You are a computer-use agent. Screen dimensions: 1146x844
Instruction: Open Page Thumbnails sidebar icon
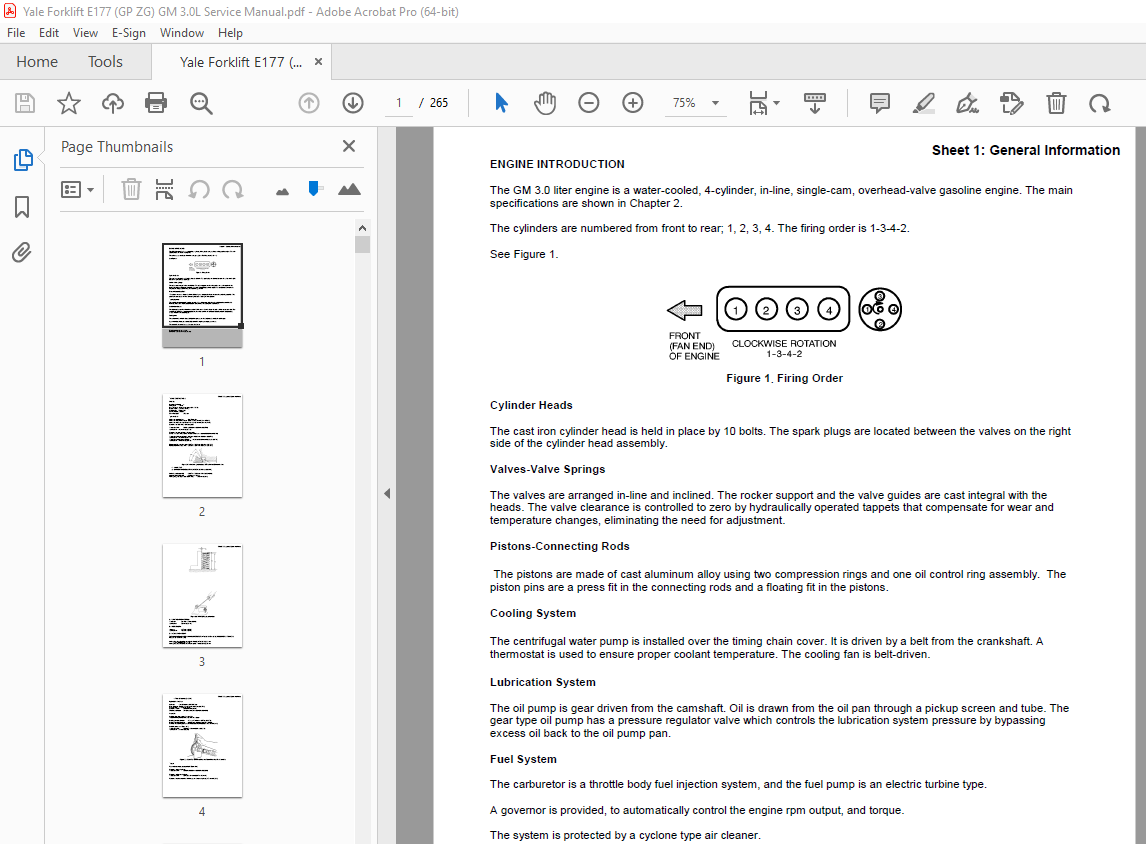pos(23,159)
